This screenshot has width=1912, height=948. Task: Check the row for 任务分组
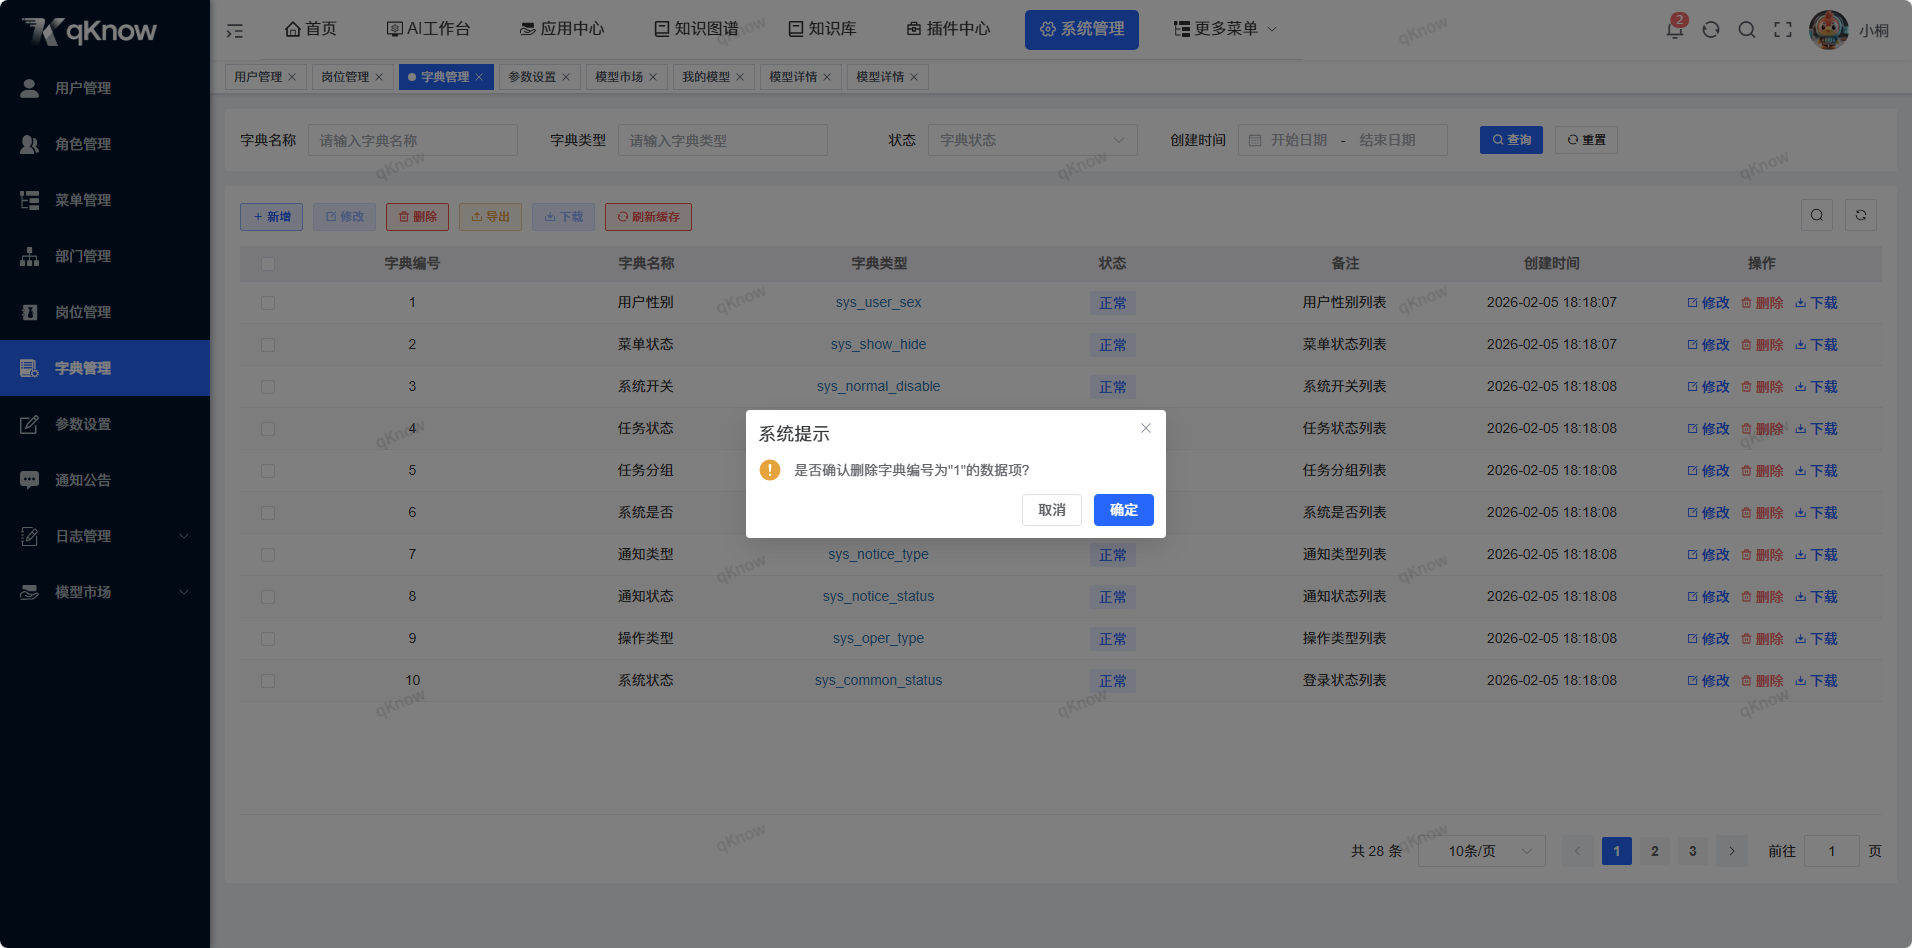(268, 471)
